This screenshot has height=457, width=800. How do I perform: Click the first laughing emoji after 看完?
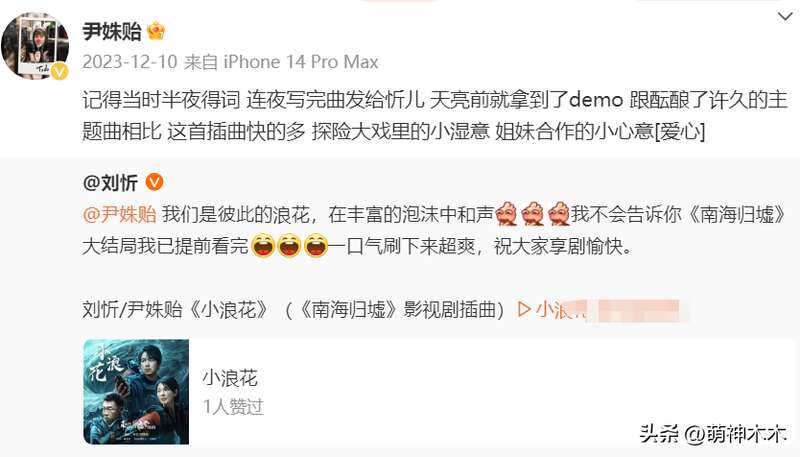pos(263,245)
